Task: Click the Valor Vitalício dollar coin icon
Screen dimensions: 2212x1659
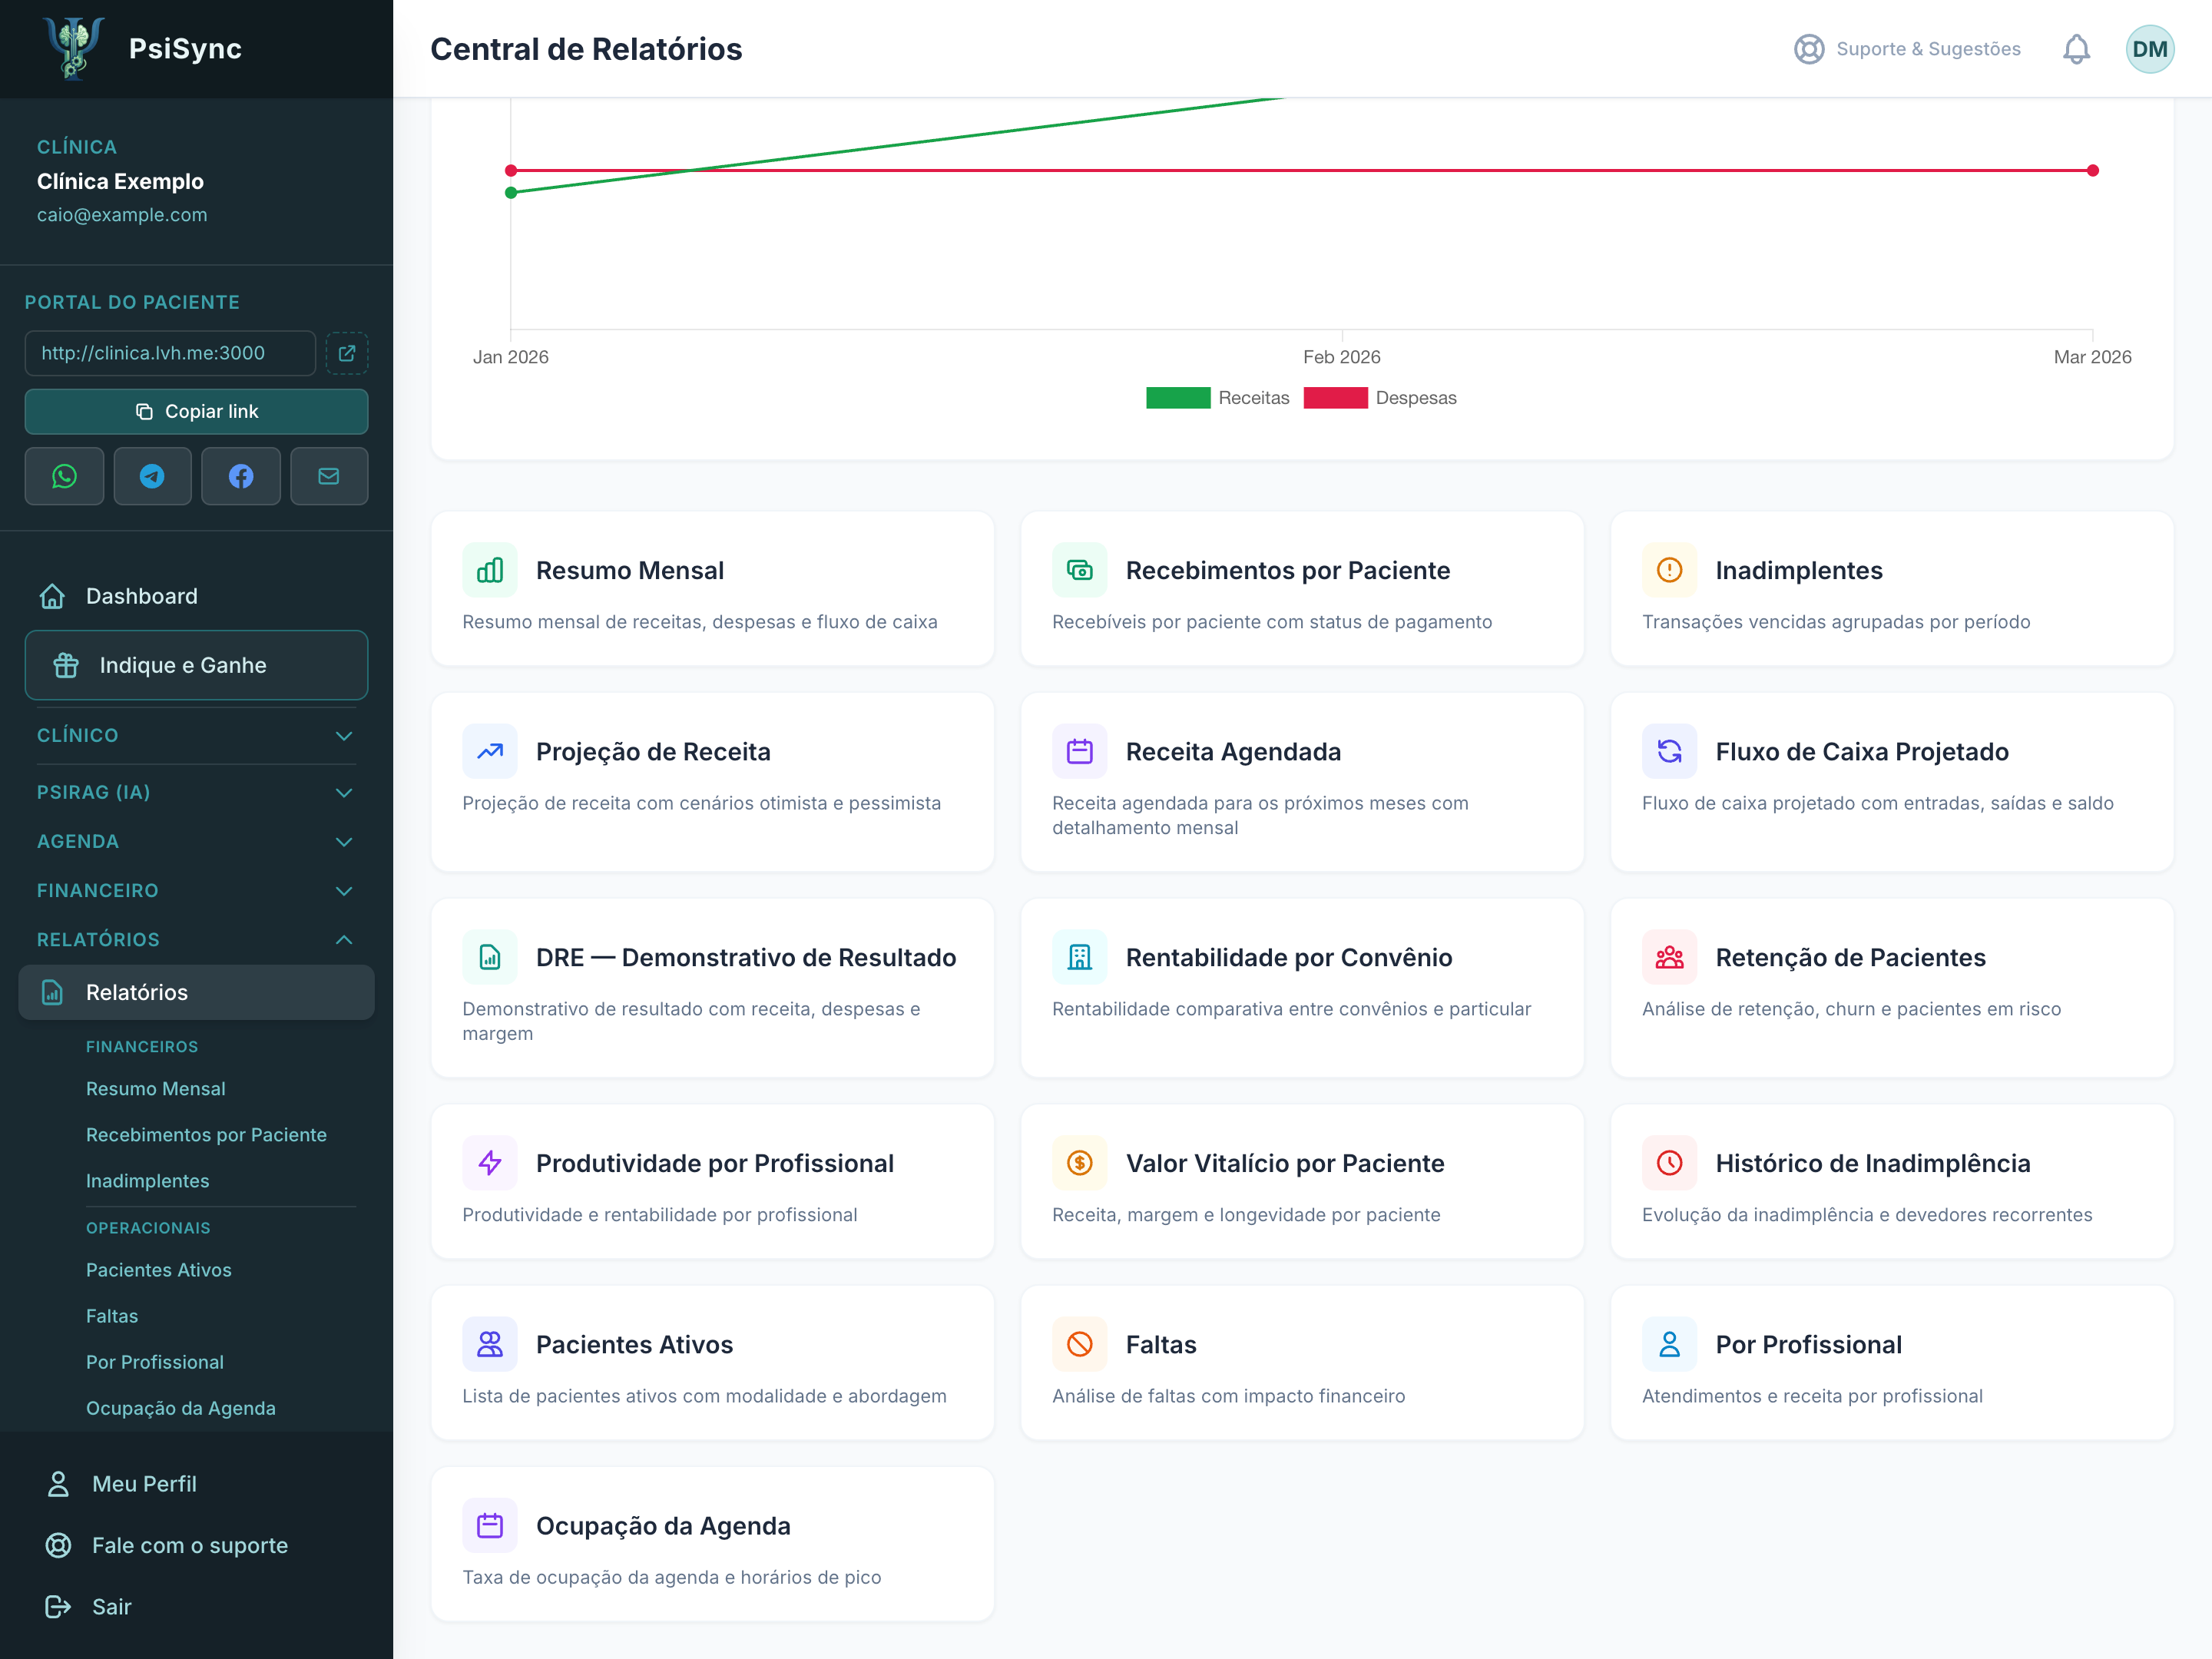Action: click(1080, 1163)
